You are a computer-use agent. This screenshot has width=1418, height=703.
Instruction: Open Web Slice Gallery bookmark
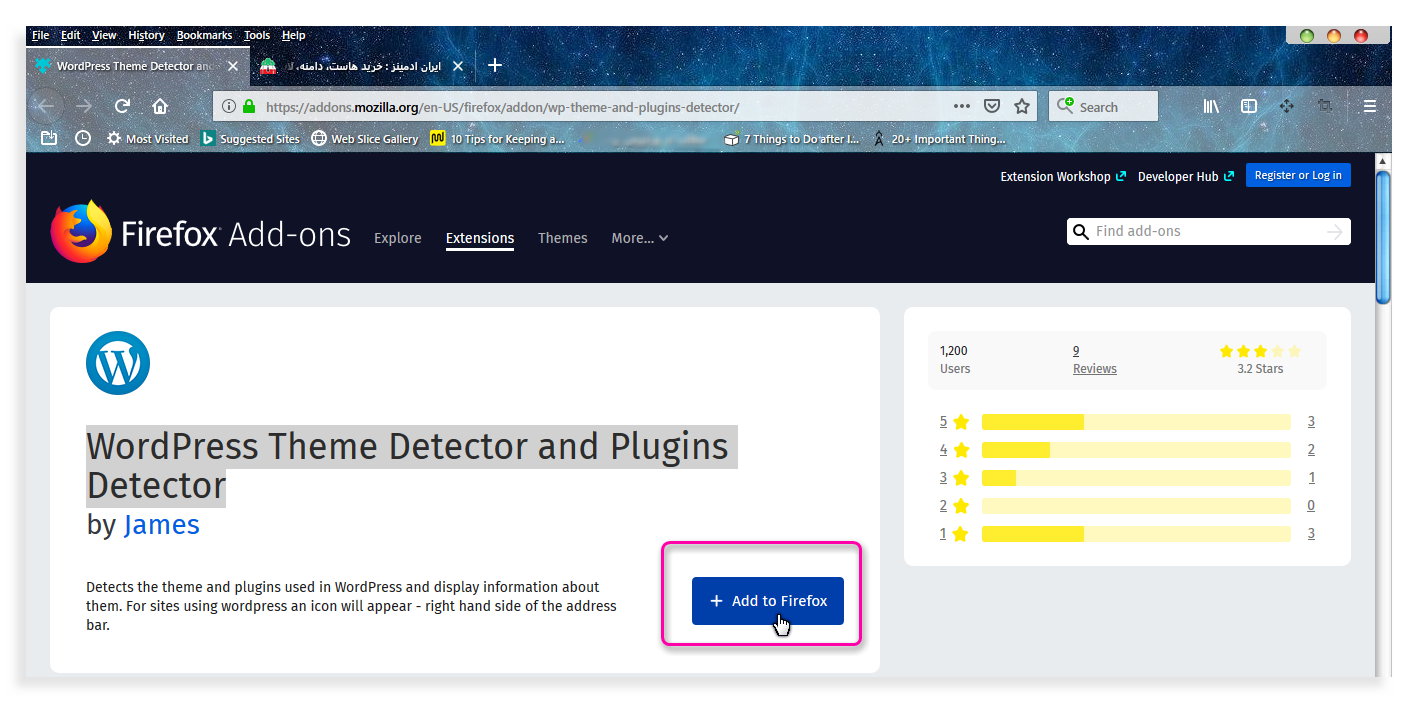[365, 139]
